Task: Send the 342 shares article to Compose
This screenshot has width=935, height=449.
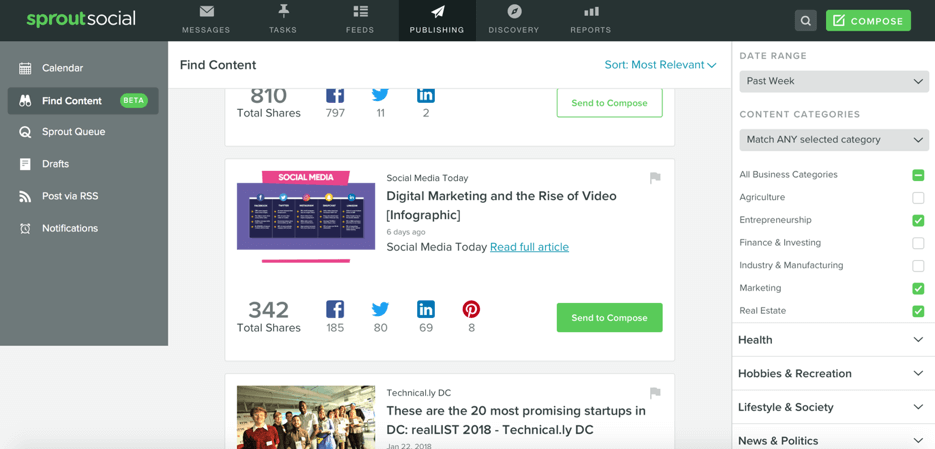Action: coord(609,318)
